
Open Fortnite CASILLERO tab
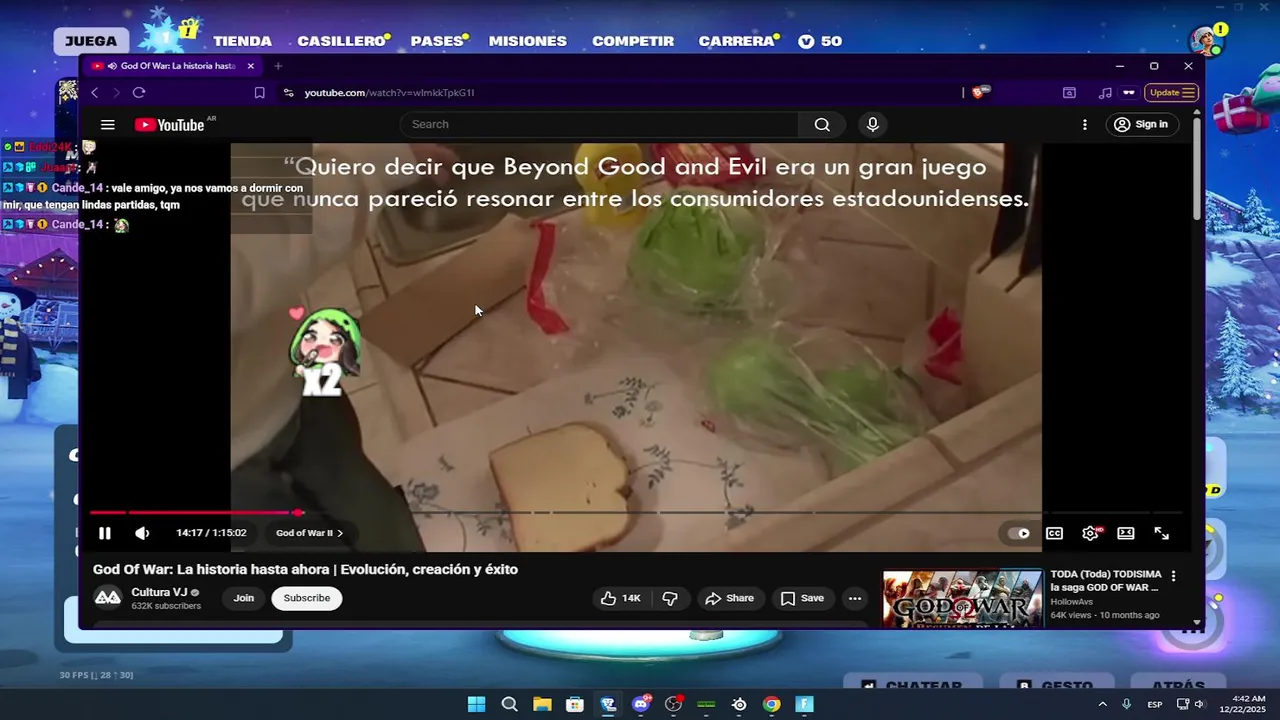coord(342,41)
